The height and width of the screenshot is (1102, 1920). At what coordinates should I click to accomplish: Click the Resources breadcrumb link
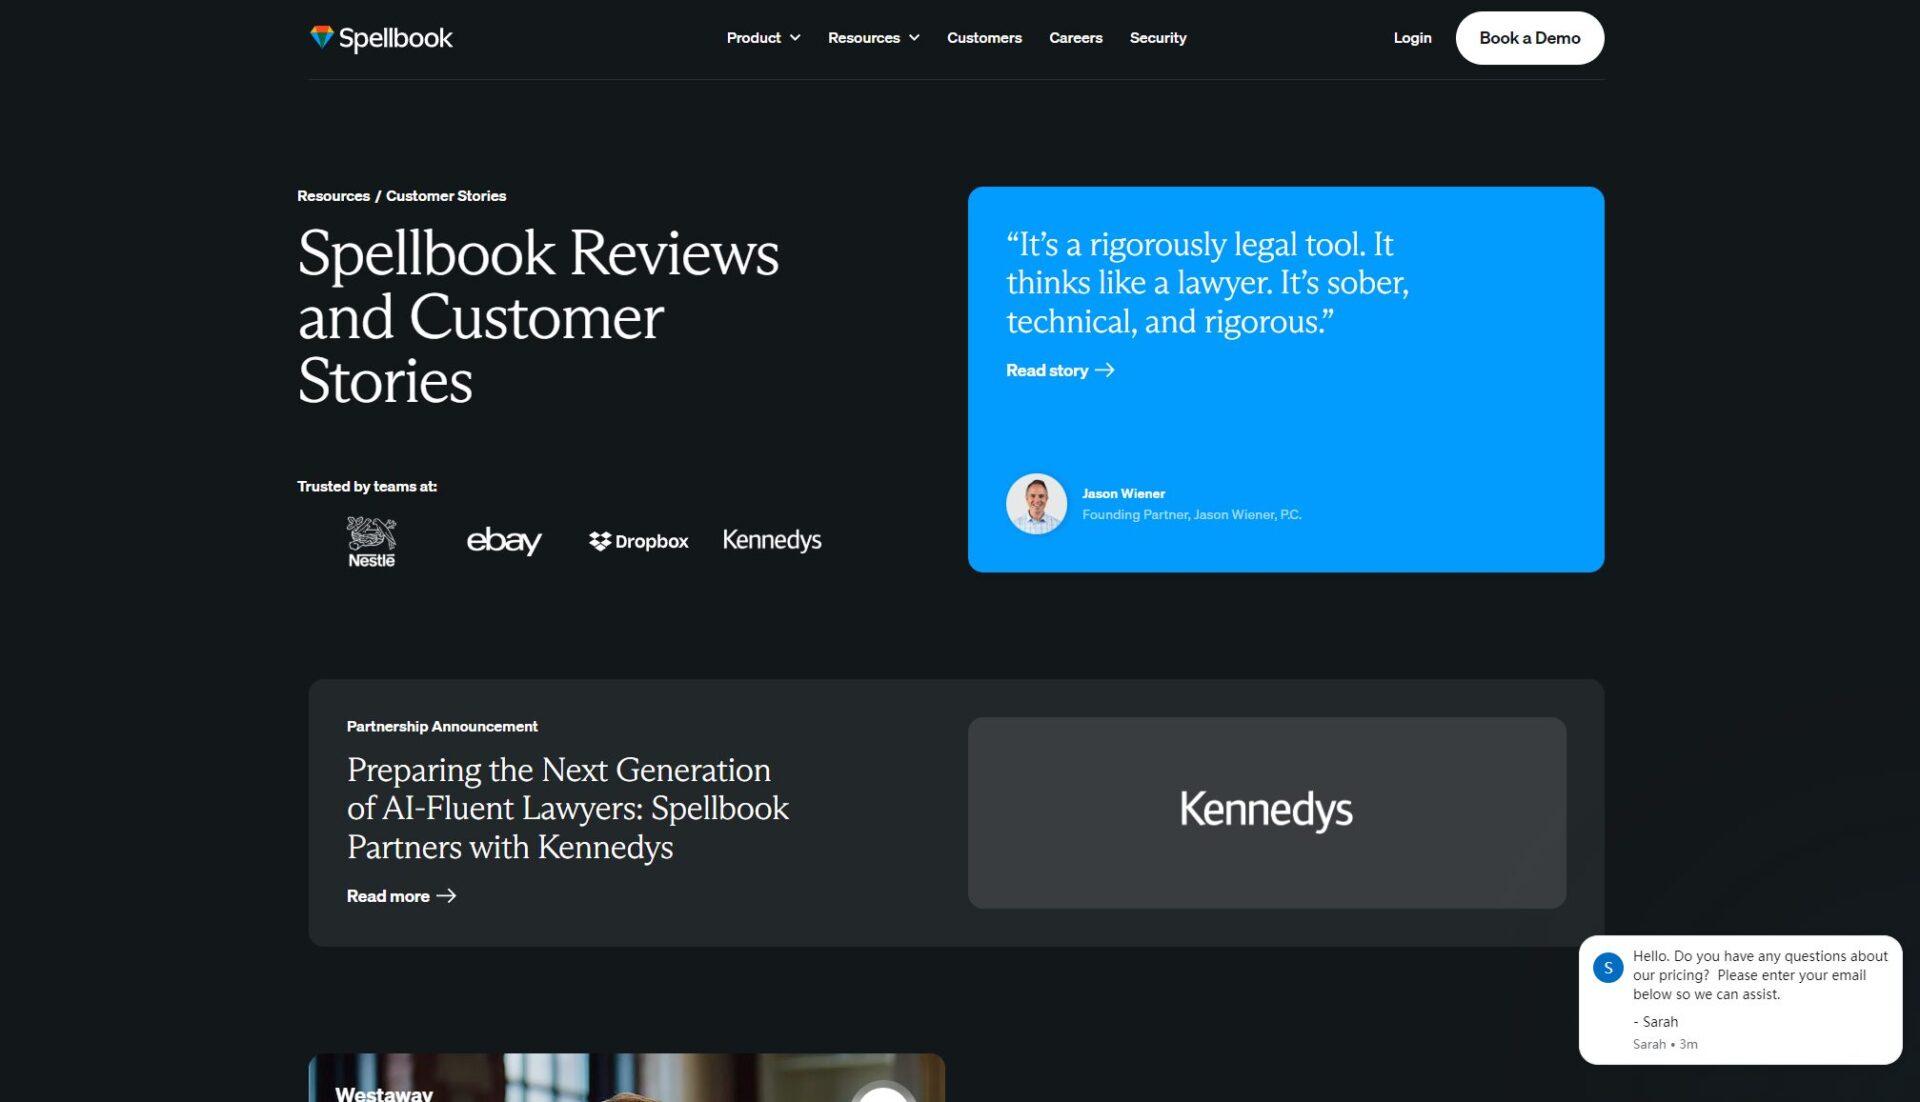[x=333, y=196]
